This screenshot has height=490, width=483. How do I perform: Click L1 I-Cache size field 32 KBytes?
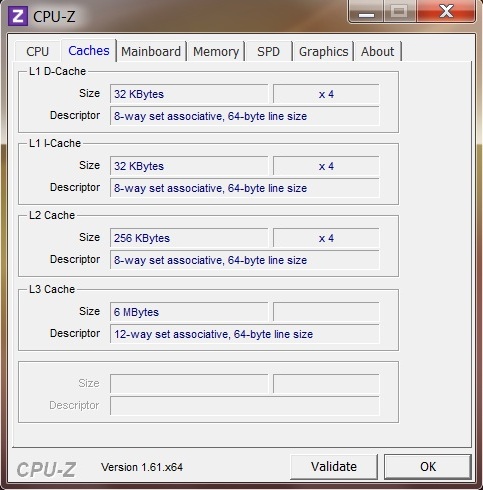[x=189, y=166]
